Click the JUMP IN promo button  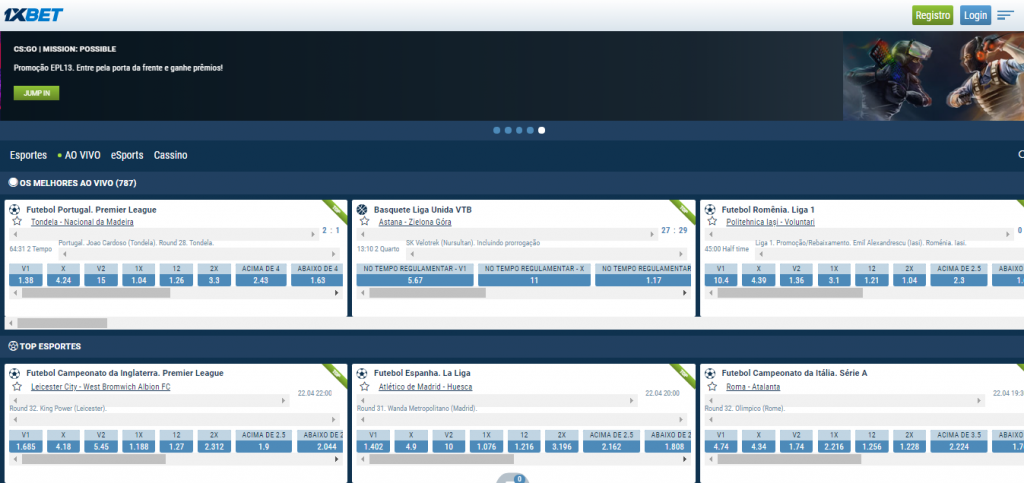pos(37,93)
